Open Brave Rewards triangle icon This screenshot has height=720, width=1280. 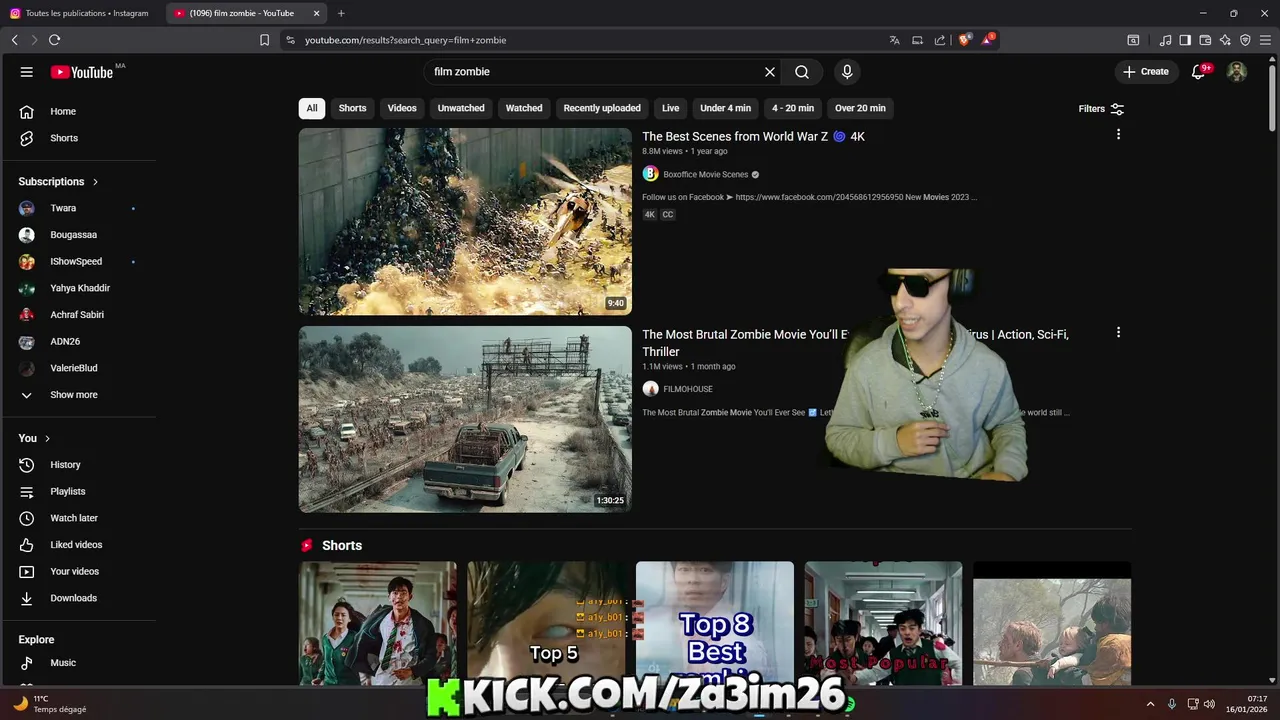click(x=988, y=40)
